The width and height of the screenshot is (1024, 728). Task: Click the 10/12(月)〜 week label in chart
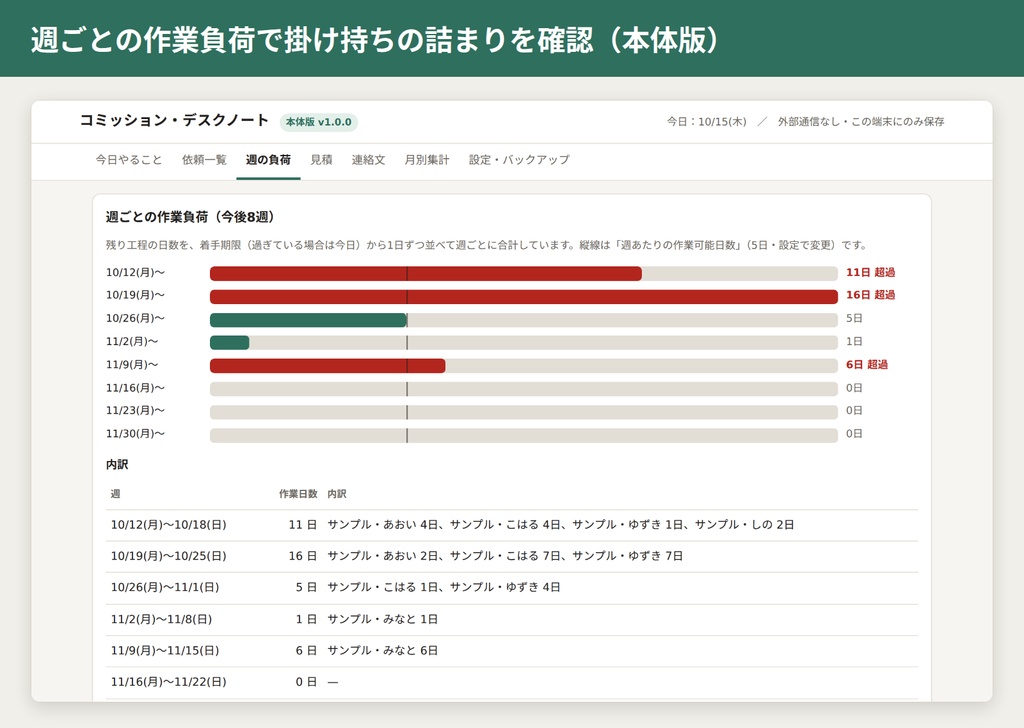coord(135,272)
